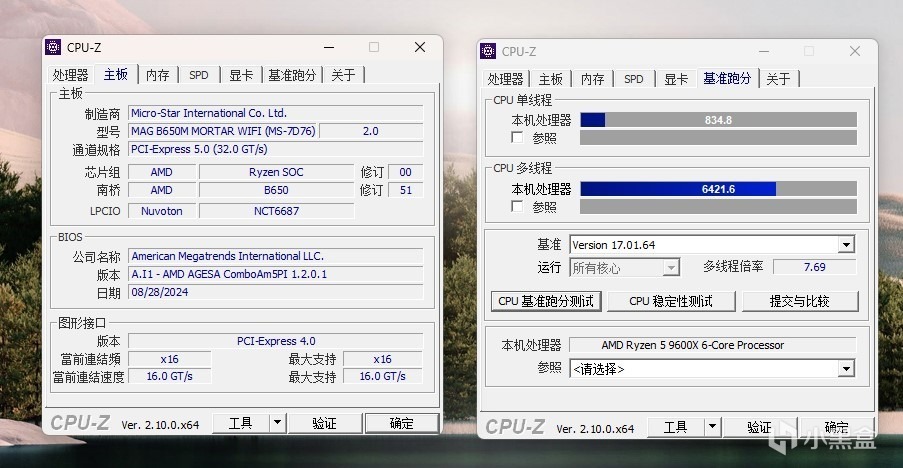Expand the 工具 arrow in left window
Viewport: 903px width, 468px height.
277,423
